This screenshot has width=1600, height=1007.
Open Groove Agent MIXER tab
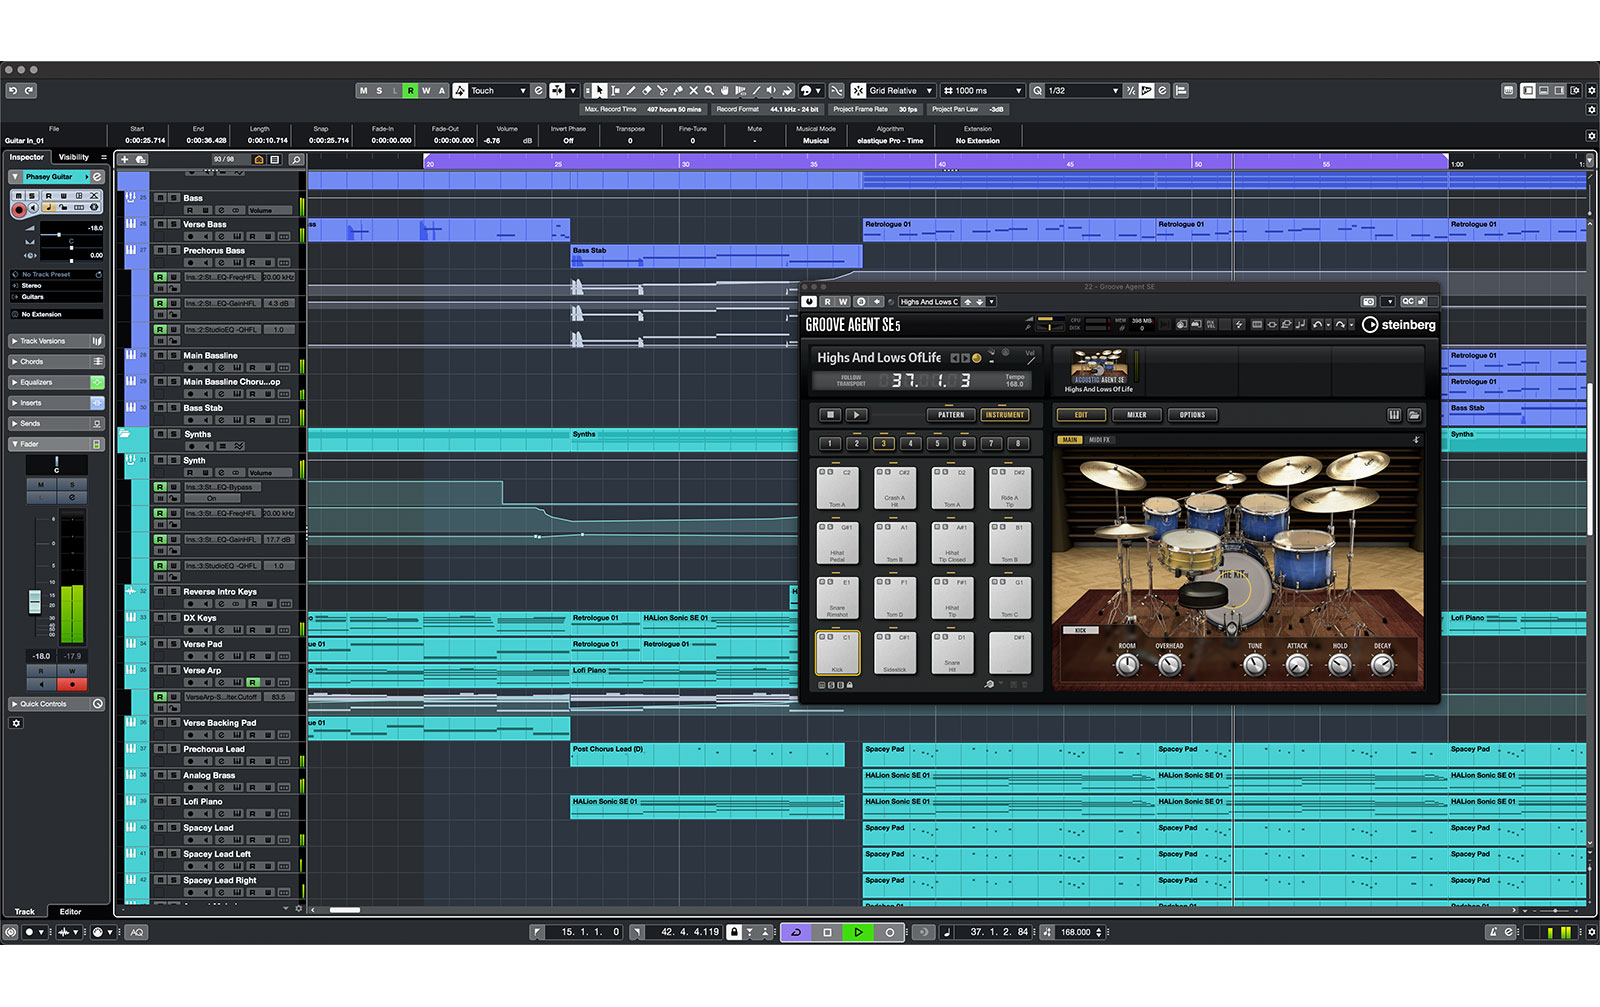[1137, 415]
